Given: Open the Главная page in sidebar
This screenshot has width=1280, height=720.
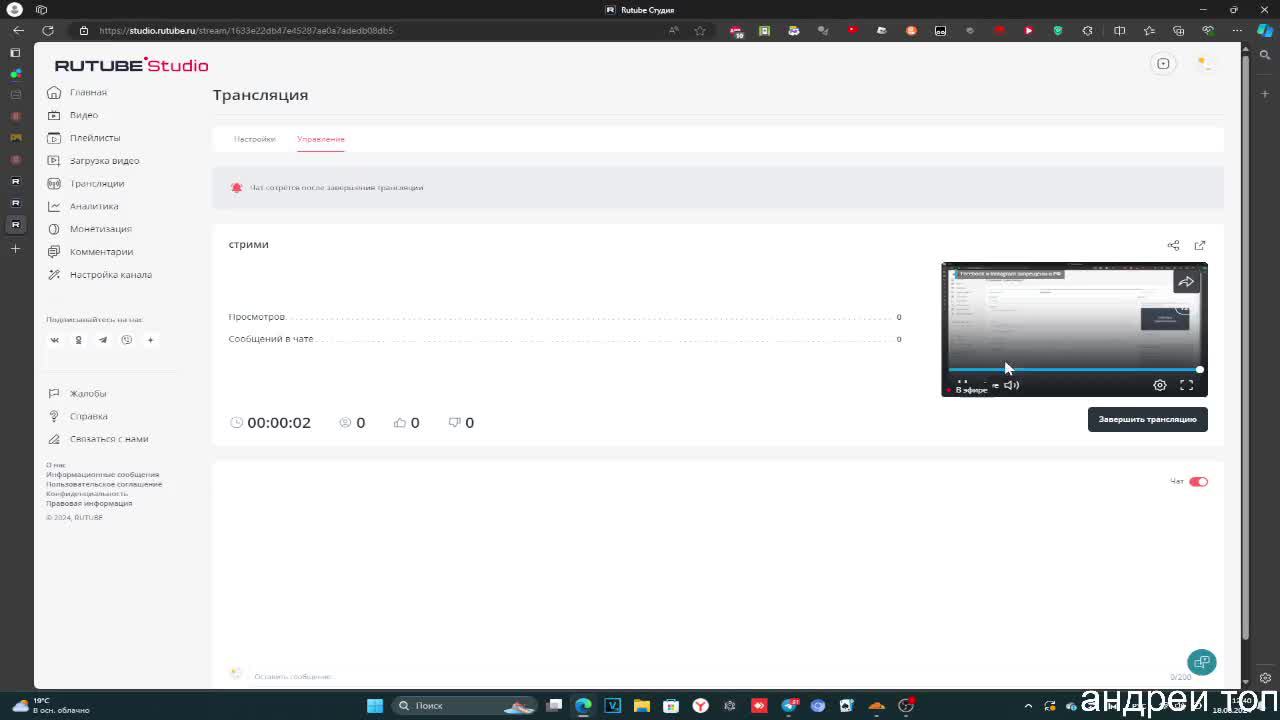Looking at the screenshot, I should (77, 92).
